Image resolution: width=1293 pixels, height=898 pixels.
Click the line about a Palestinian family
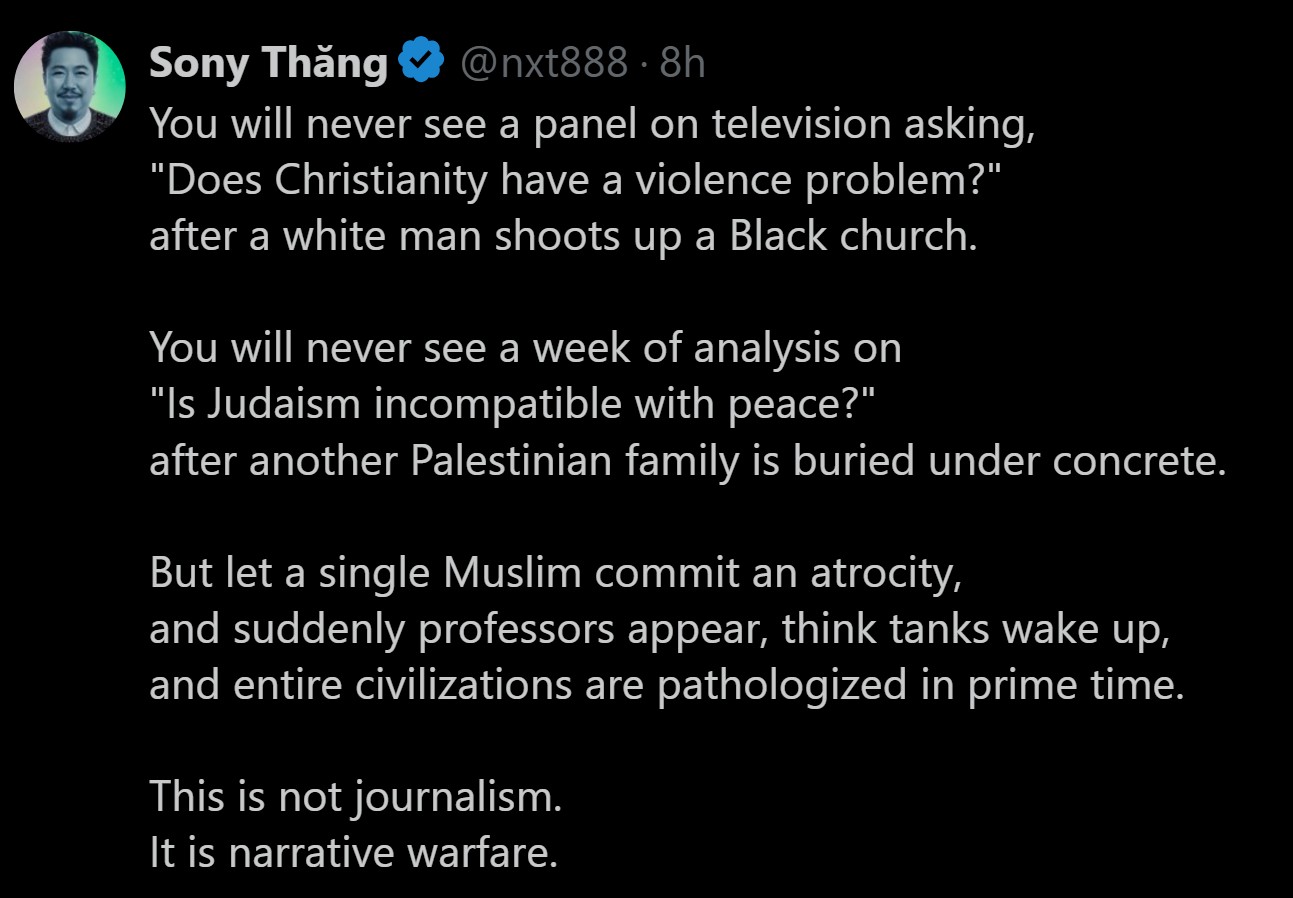pyautogui.click(x=687, y=460)
